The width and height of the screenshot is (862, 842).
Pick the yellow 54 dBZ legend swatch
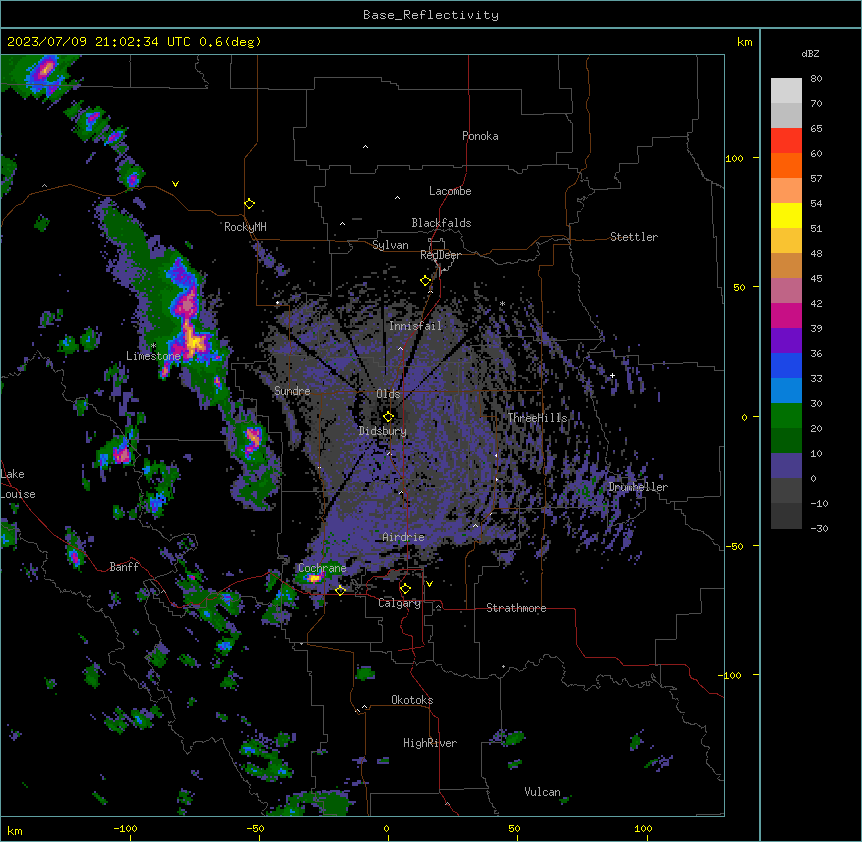[786, 215]
